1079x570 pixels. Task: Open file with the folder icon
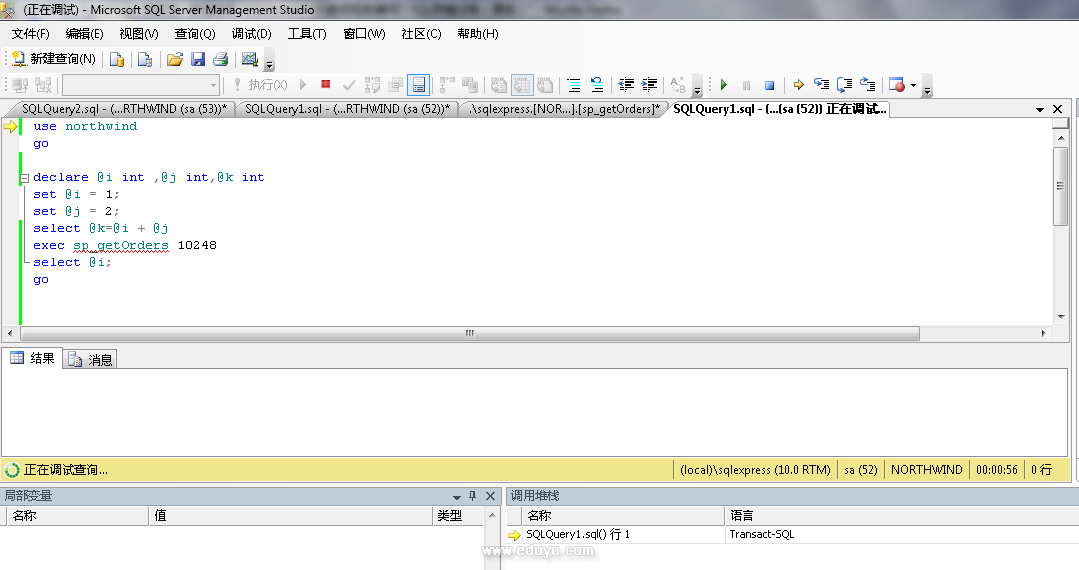click(x=175, y=59)
